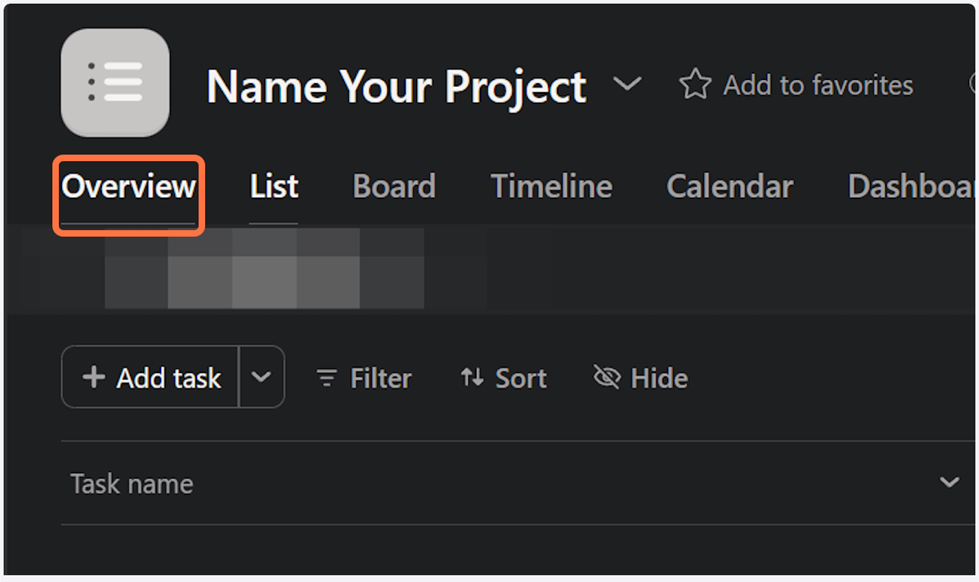
Task: Click the Sort arrows icon
Action: pyautogui.click(x=472, y=378)
